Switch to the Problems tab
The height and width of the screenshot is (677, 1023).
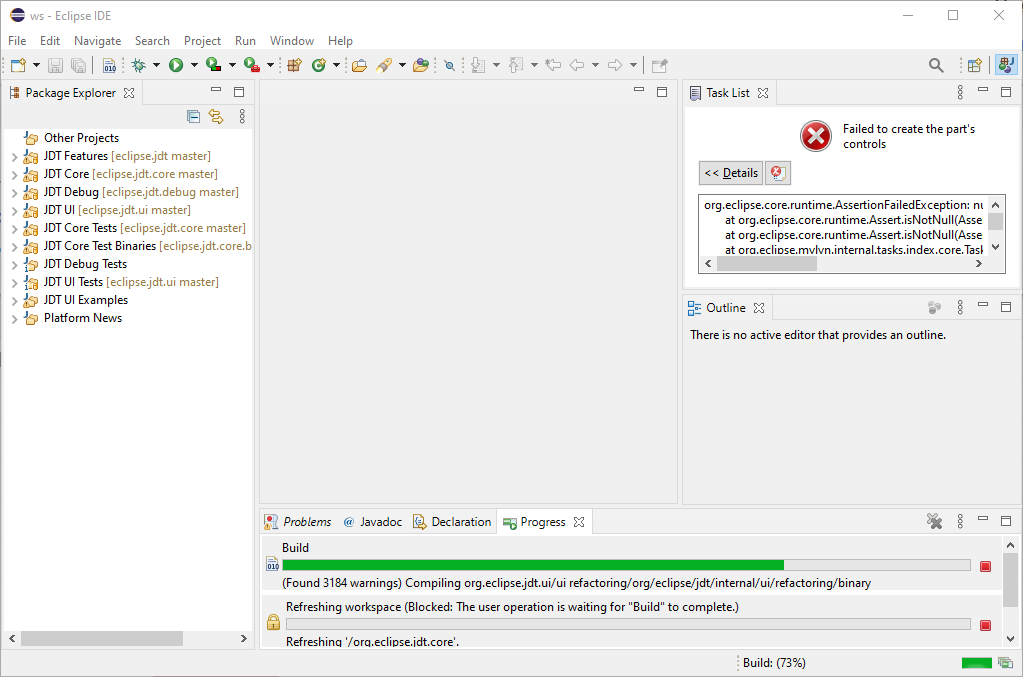(298, 522)
